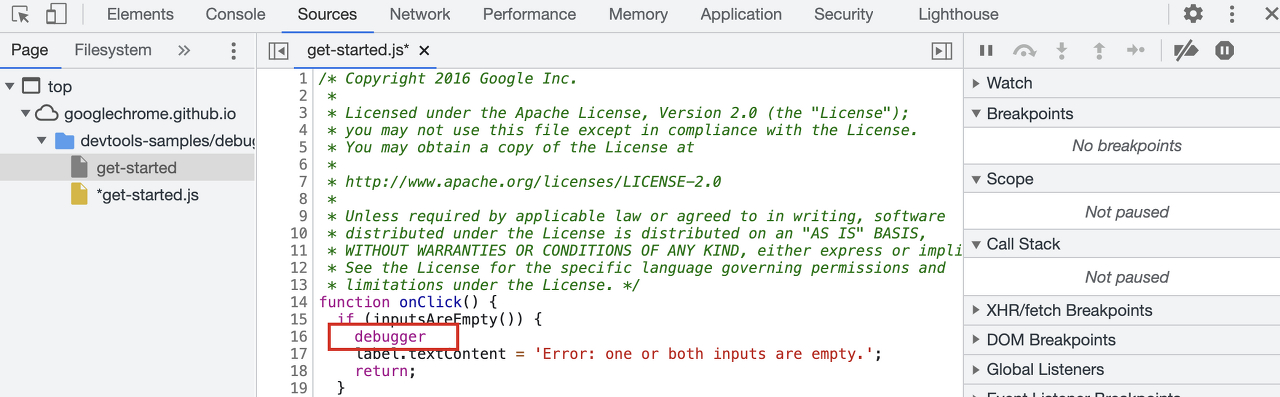Switch to the Elements panel tab

(140, 14)
